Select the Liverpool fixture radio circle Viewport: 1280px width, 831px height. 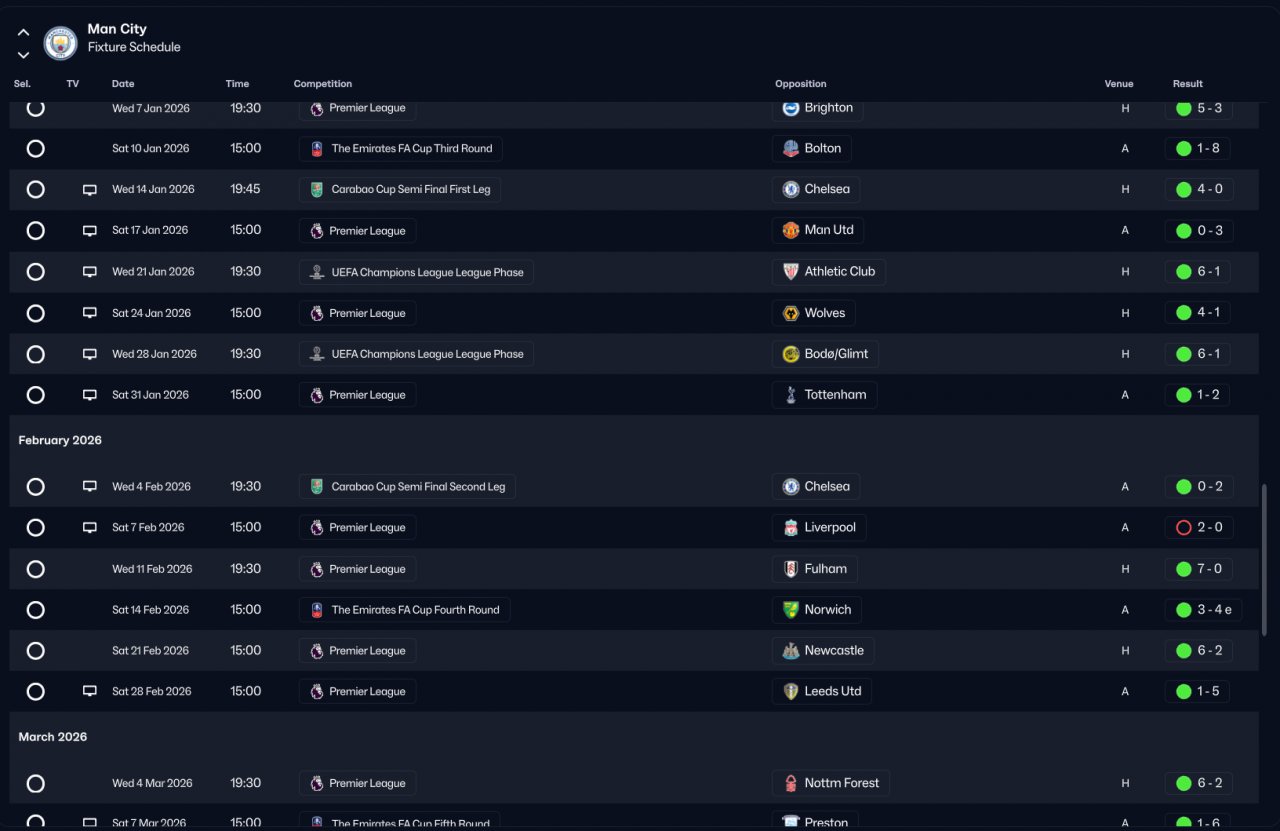click(x=36, y=528)
